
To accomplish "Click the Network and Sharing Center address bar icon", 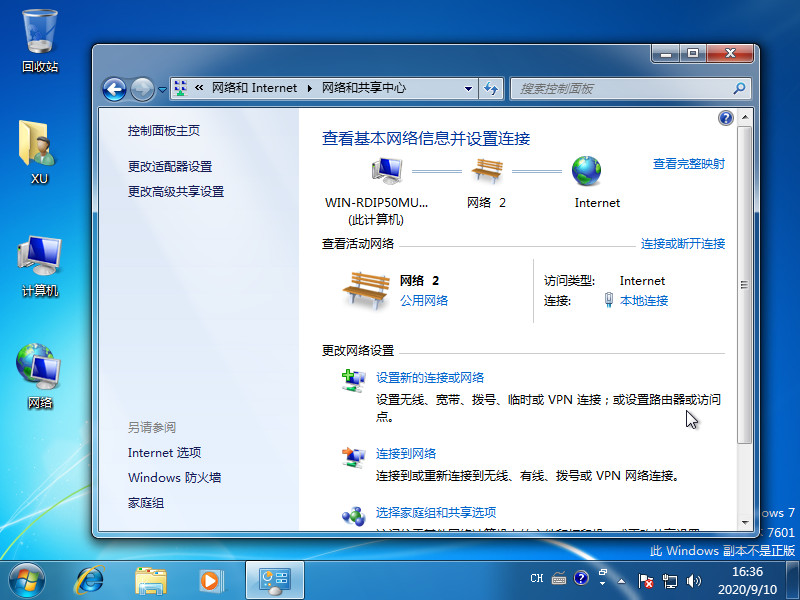I will (180, 88).
